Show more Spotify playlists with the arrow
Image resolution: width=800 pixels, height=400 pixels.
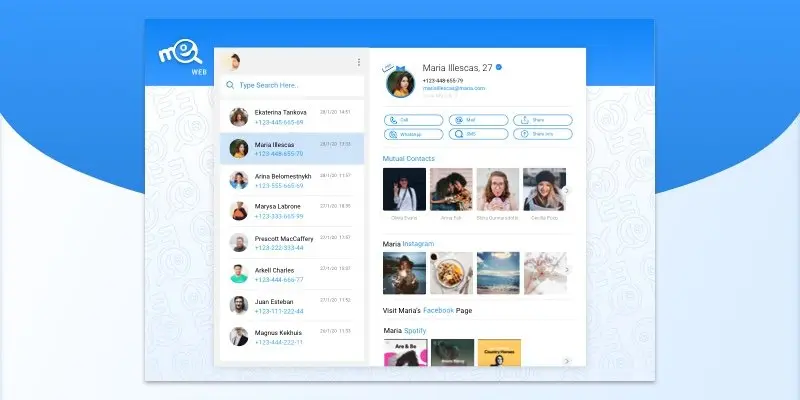tap(566, 361)
